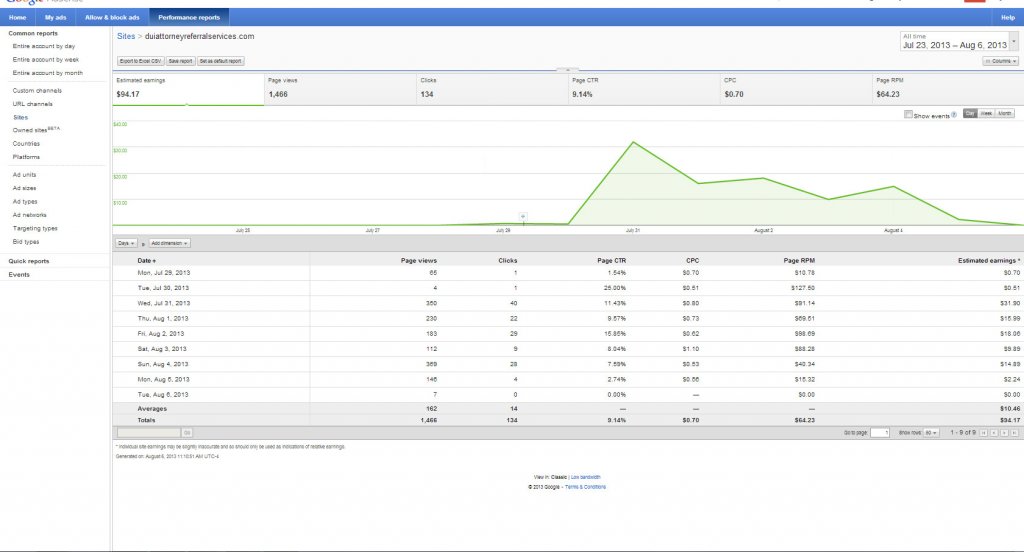Open the Show events help icon
The height and width of the screenshot is (552, 1024).
tap(954, 115)
